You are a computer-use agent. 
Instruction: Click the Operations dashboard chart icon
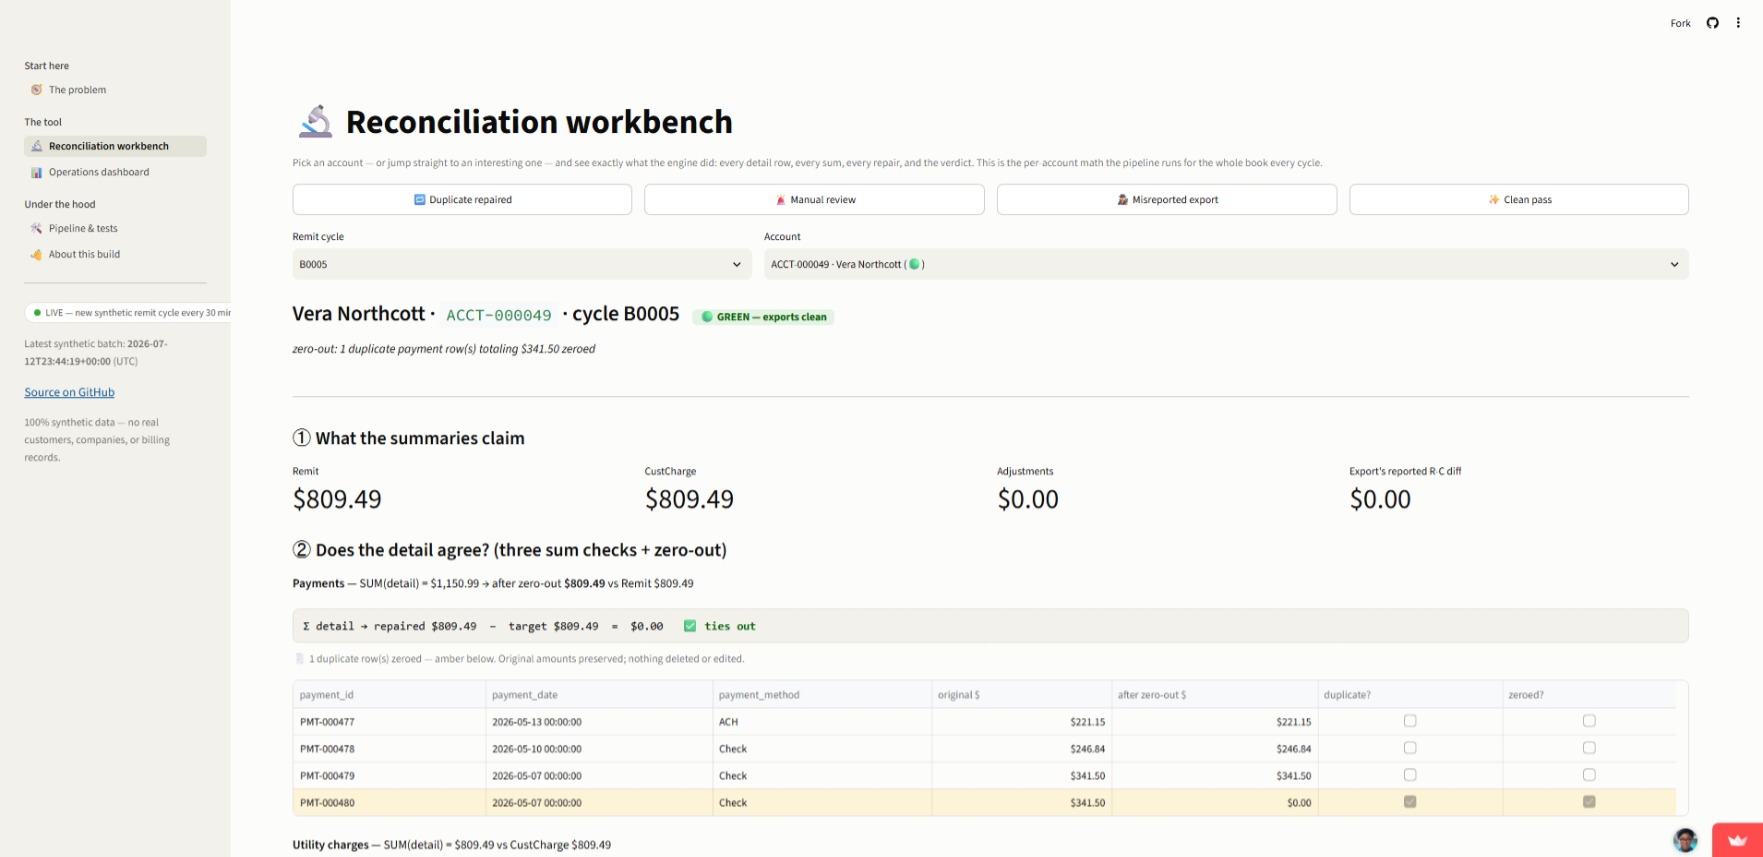point(37,172)
